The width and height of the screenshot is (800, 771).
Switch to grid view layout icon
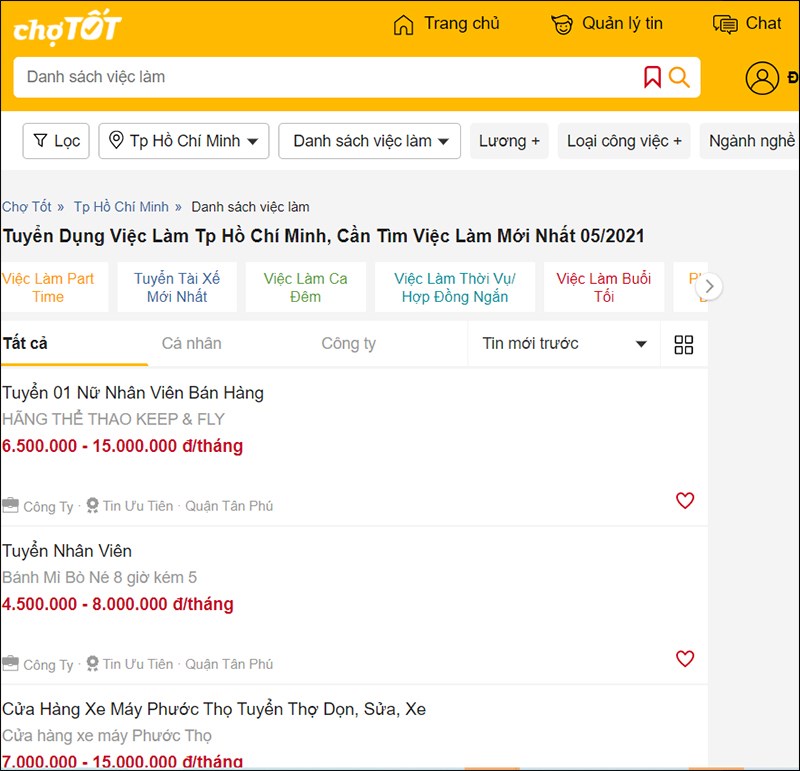pos(683,344)
